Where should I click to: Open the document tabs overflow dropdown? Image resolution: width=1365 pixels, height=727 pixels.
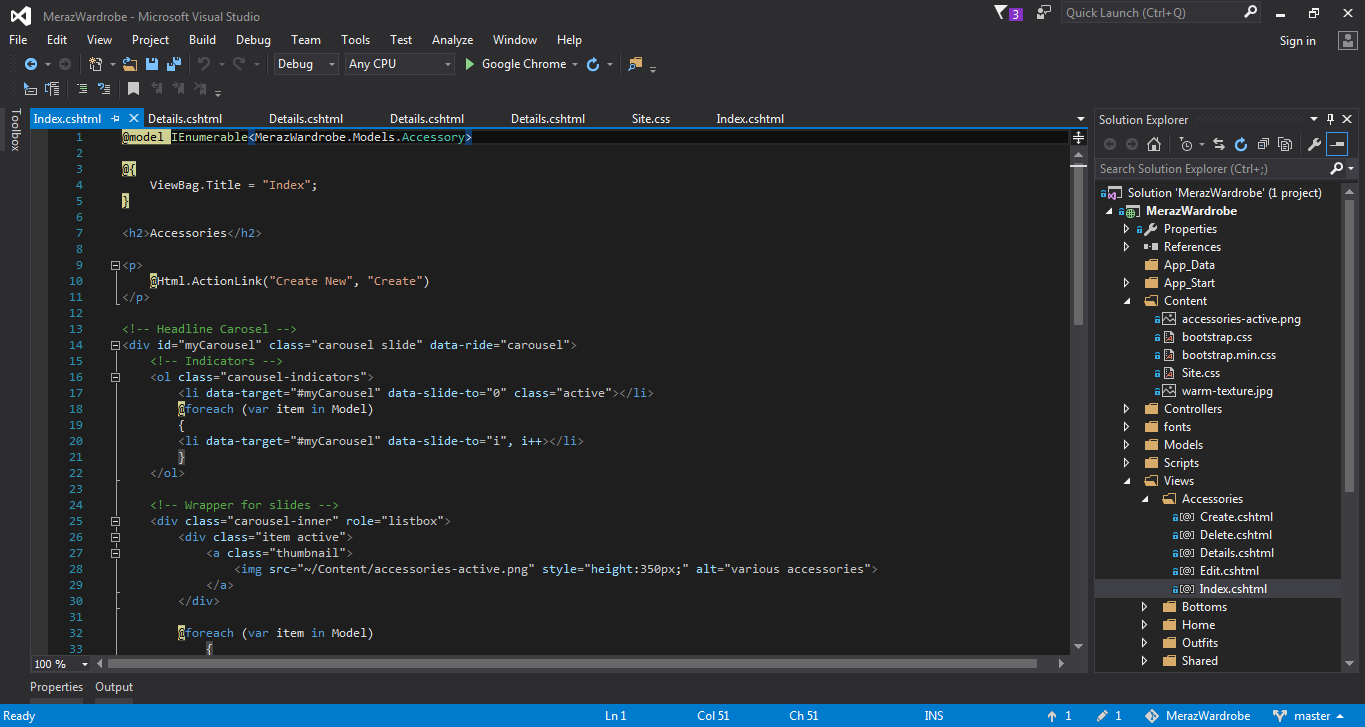click(x=1080, y=119)
